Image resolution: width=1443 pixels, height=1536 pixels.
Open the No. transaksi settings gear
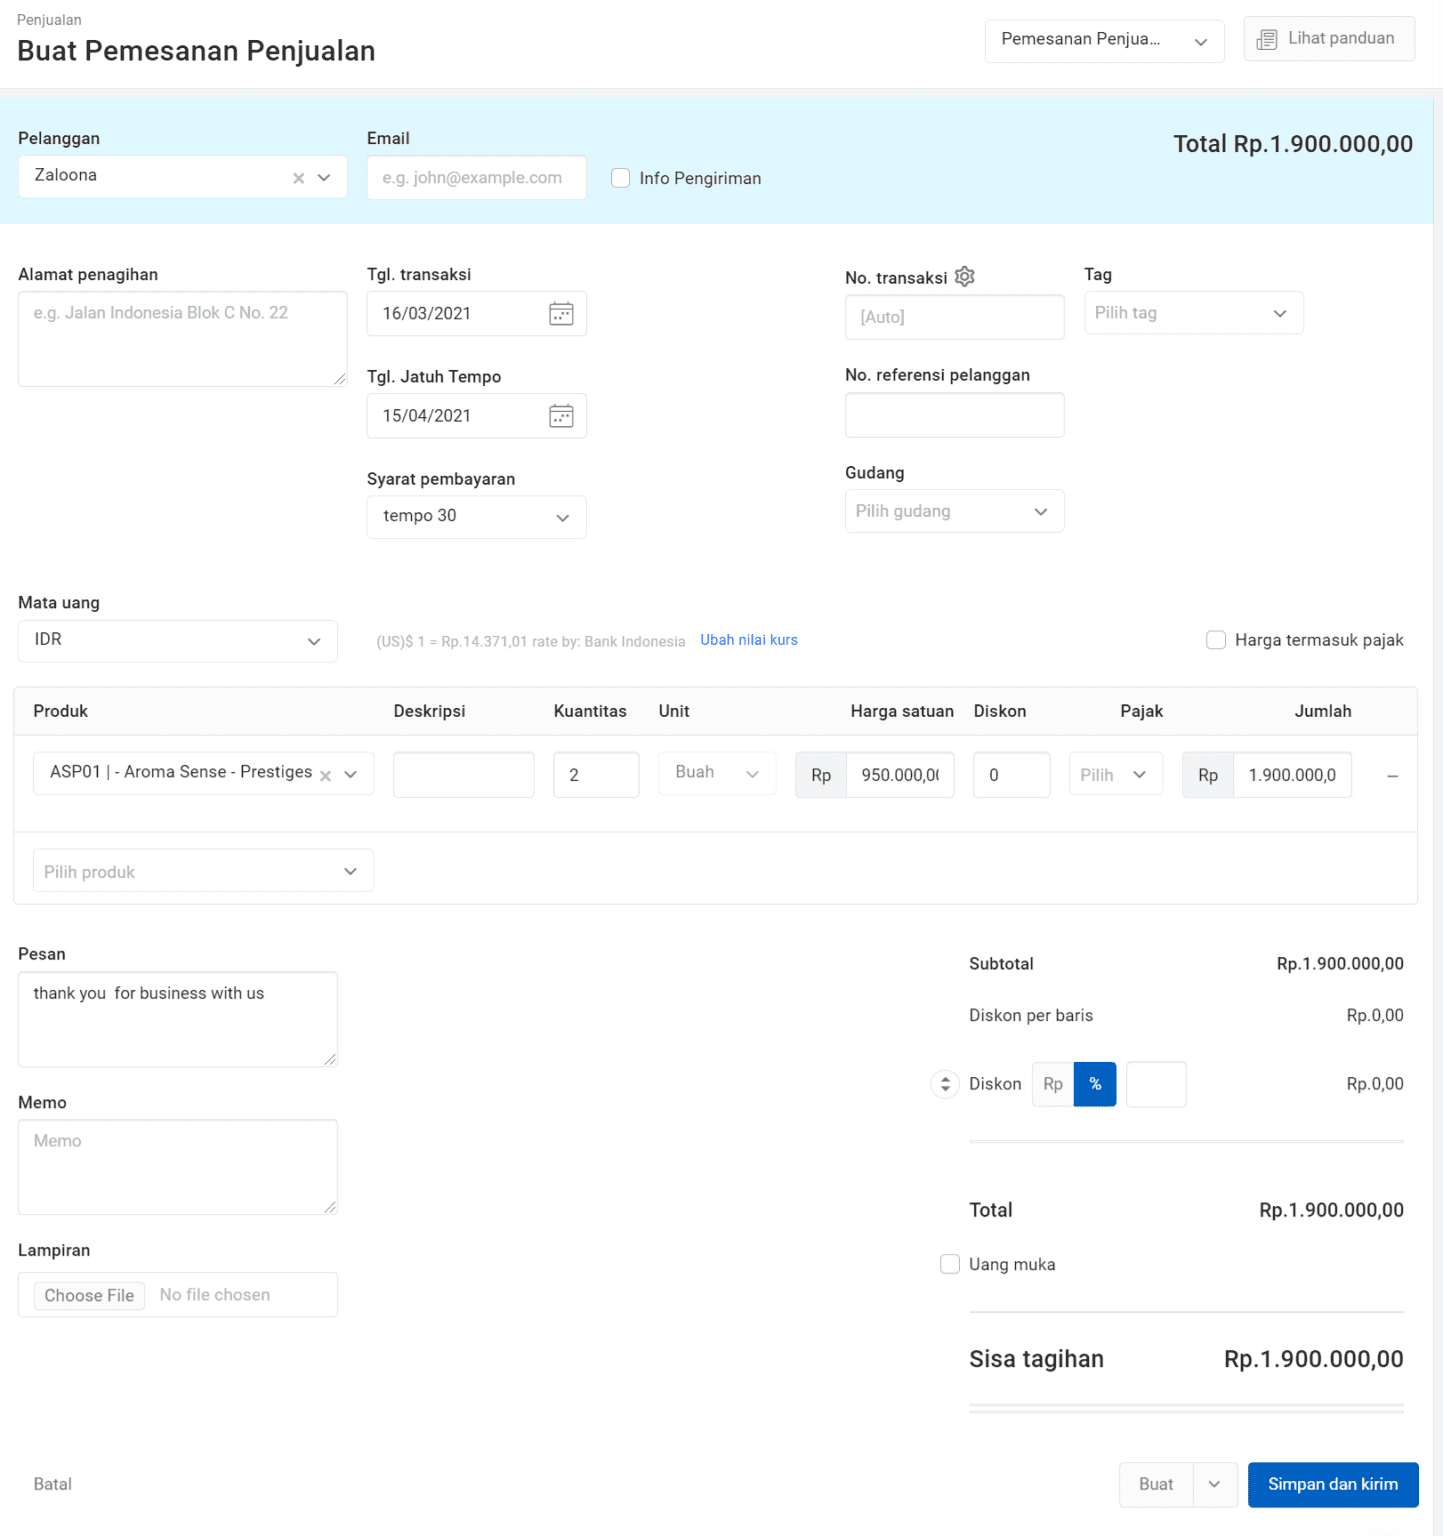[964, 276]
